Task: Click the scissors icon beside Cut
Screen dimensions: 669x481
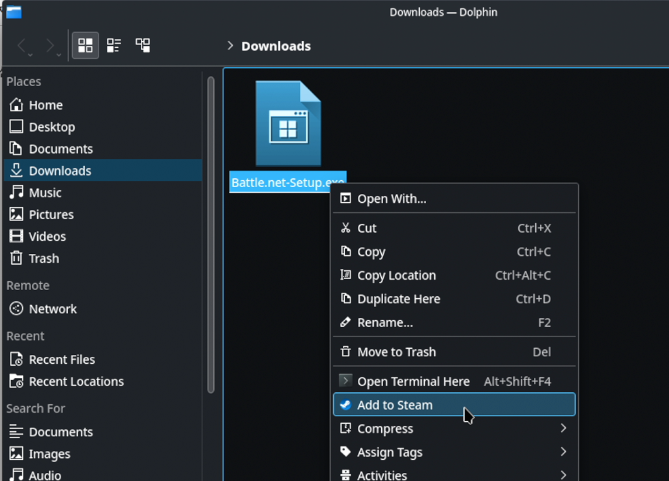Action: tap(346, 228)
